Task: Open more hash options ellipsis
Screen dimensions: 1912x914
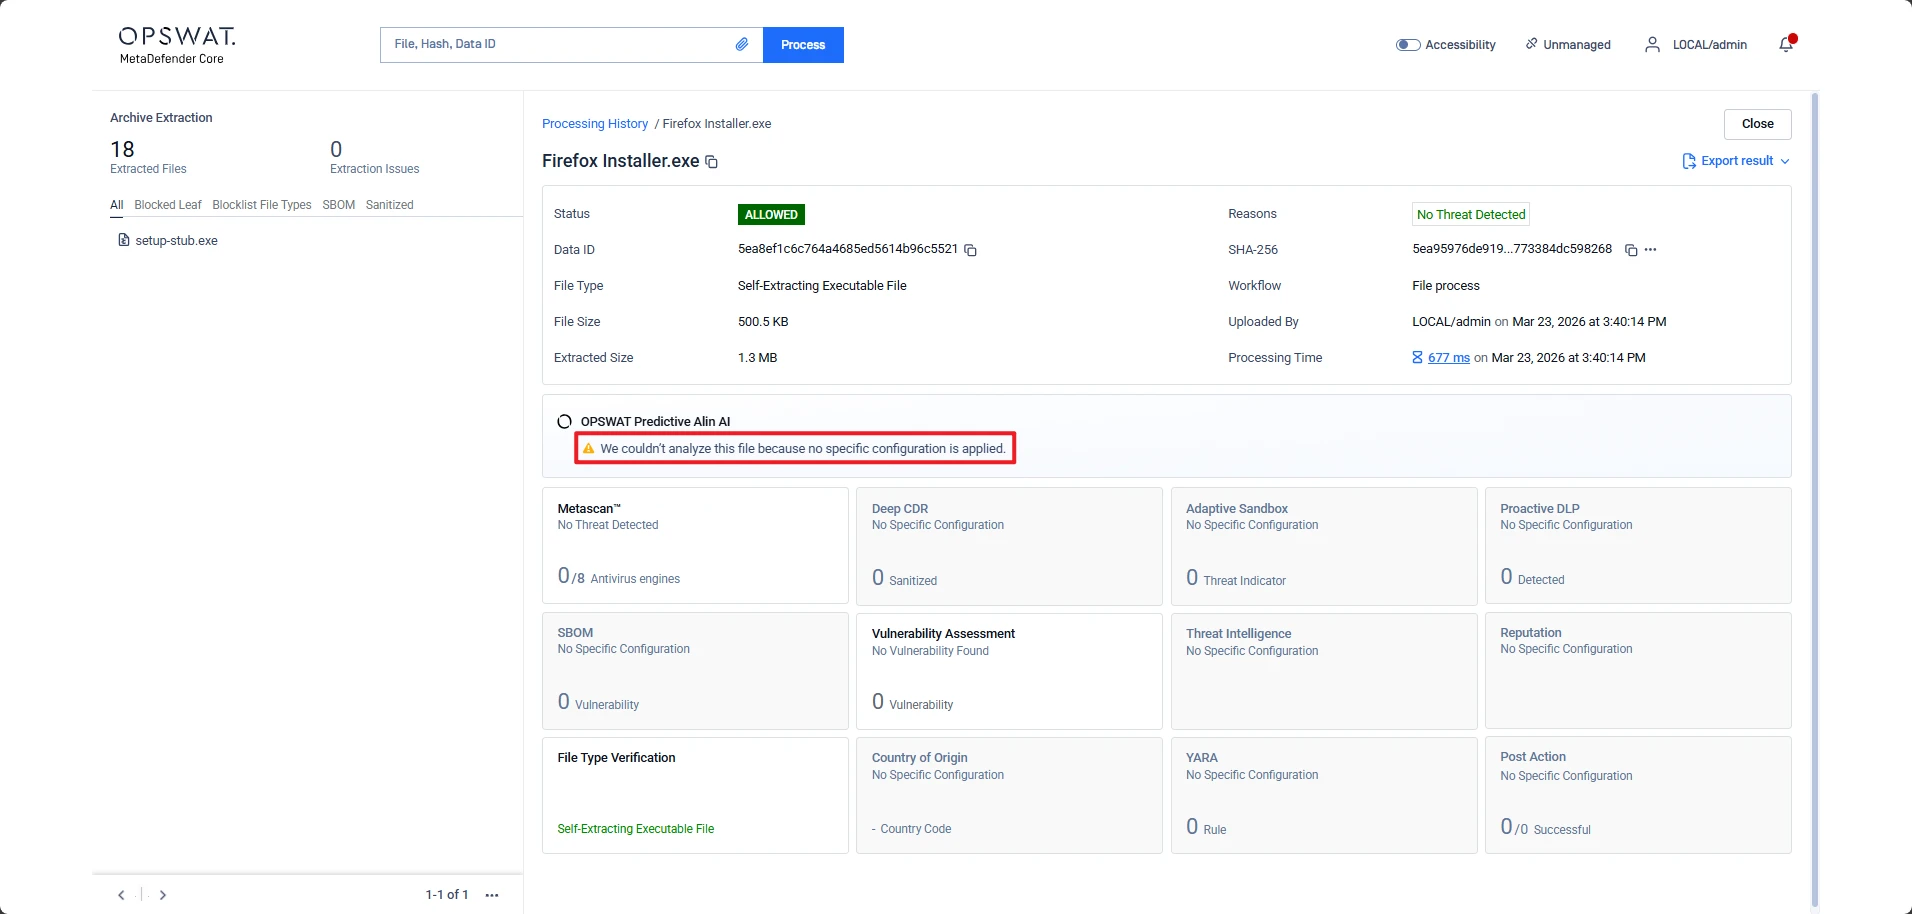Action: pyautogui.click(x=1651, y=250)
